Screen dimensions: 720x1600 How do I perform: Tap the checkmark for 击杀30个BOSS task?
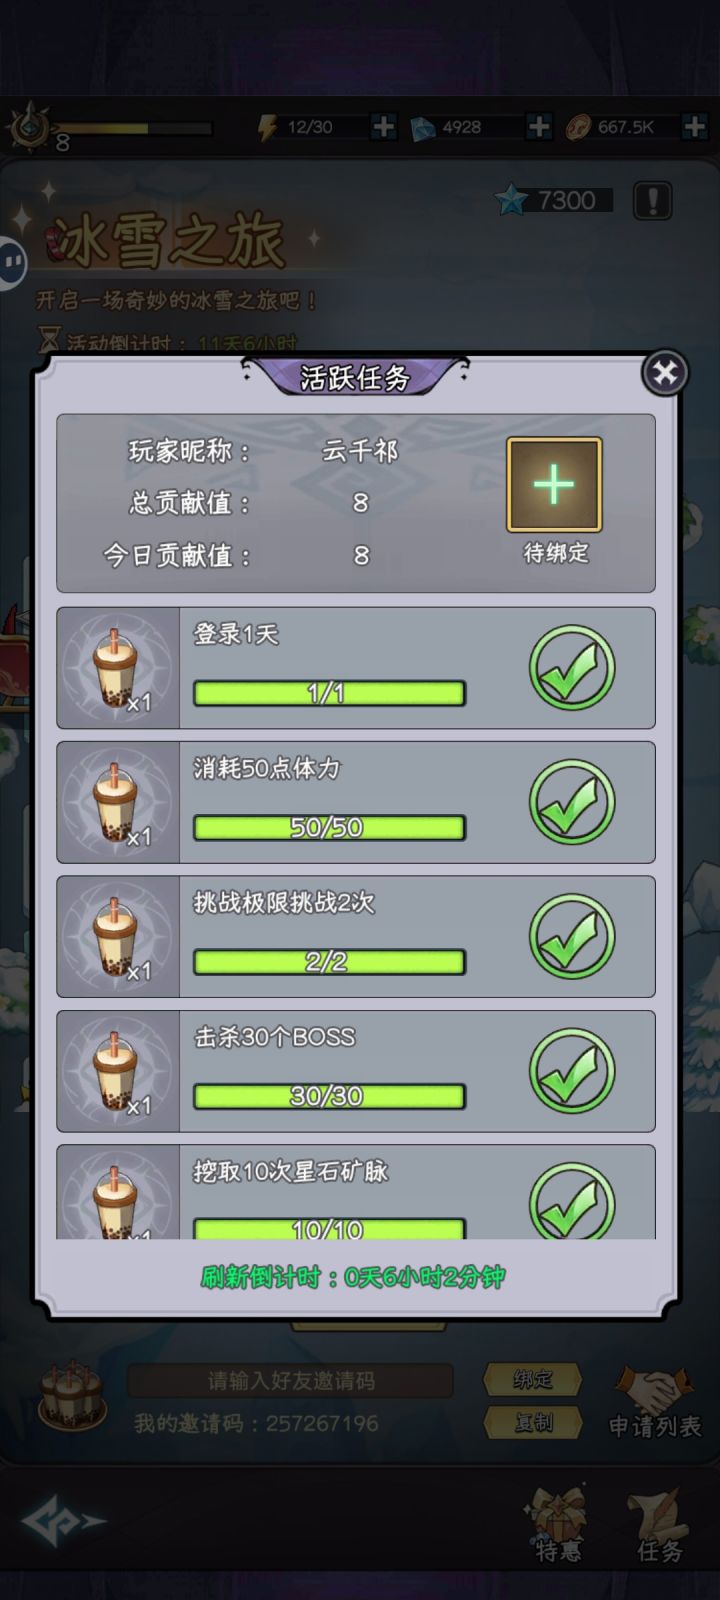tap(572, 1071)
